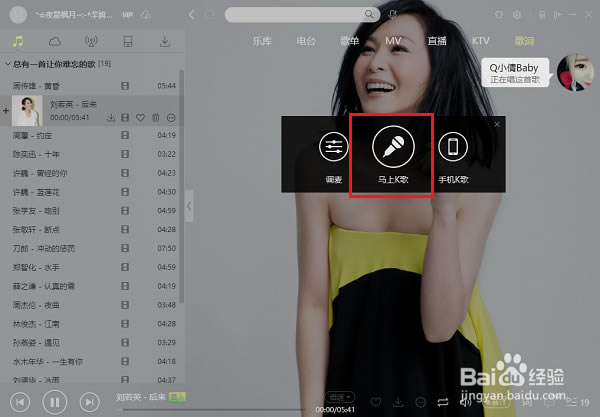
Task: Select song 薛之谦 - 认真的雪
Action: pyautogui.click(x=44, y=286)
